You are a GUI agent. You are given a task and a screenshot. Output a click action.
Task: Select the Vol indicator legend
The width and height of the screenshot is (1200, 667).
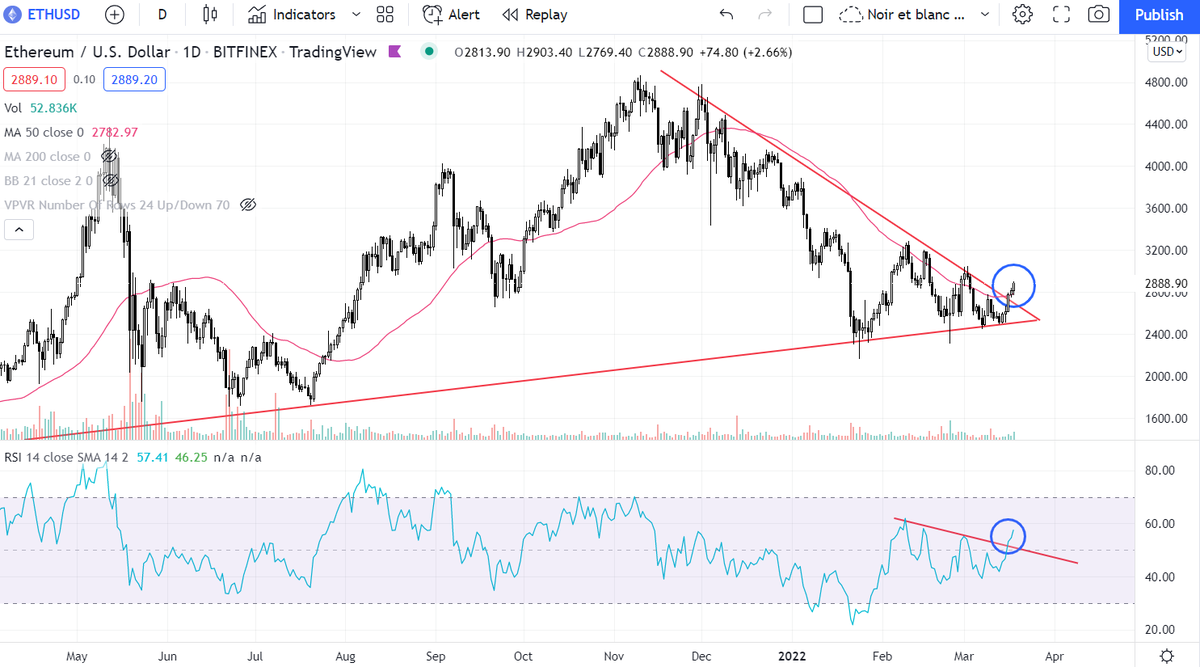pos(14,106)
